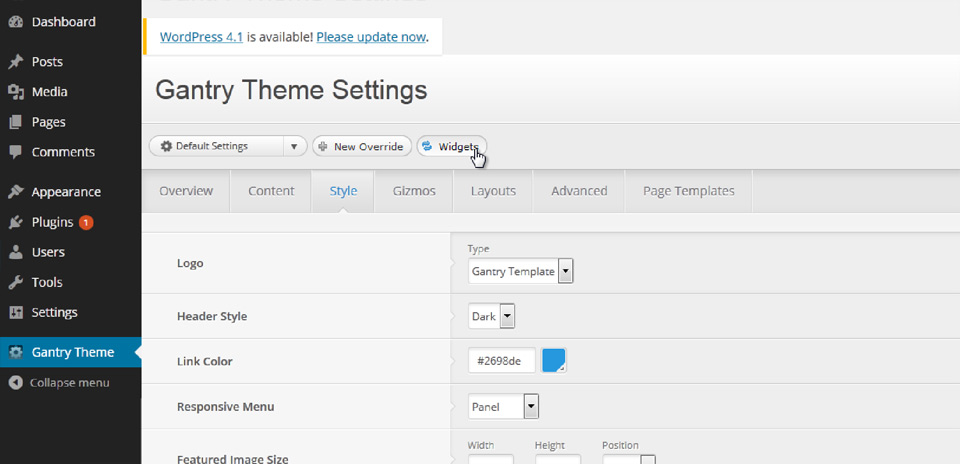The image size is (960, 464).
Task: Click gear icon in Default Settings button
Action: [167, 146]
